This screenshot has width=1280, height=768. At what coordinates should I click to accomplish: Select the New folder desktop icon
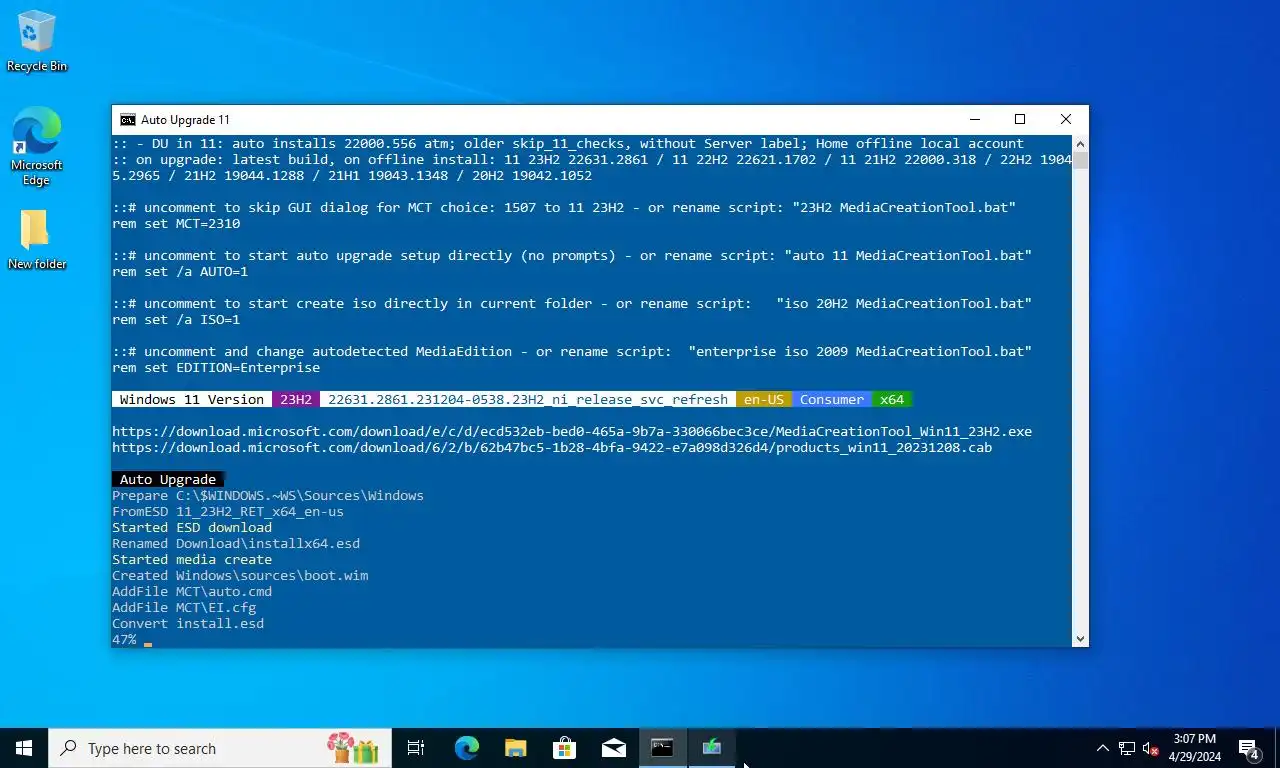tap(36, 239)
